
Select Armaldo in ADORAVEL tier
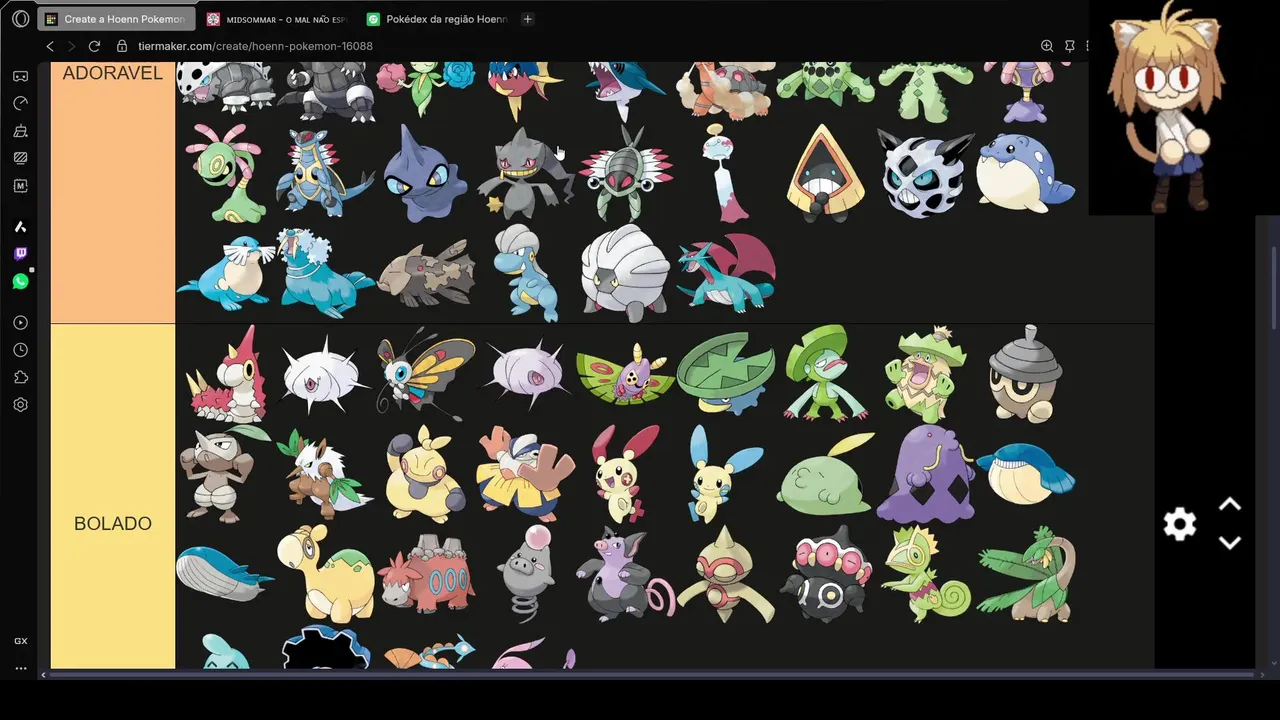[325, 173]
